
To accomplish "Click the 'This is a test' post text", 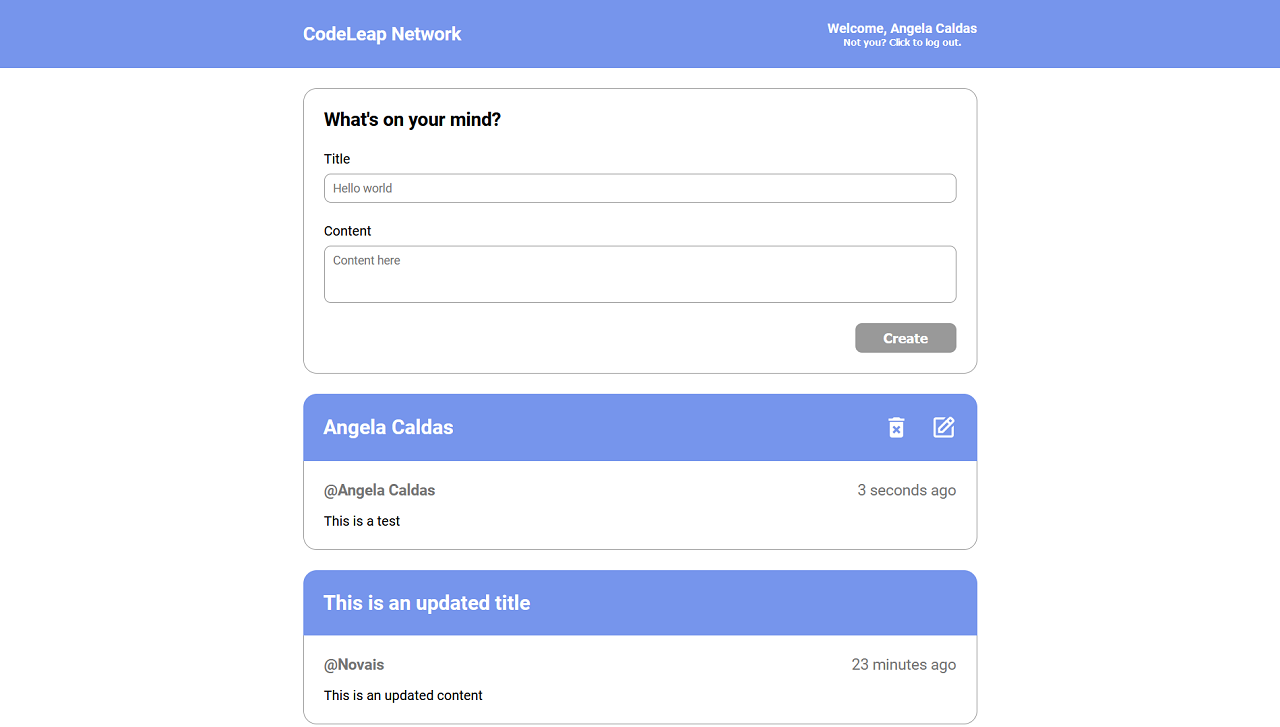I will click(362, 521).
